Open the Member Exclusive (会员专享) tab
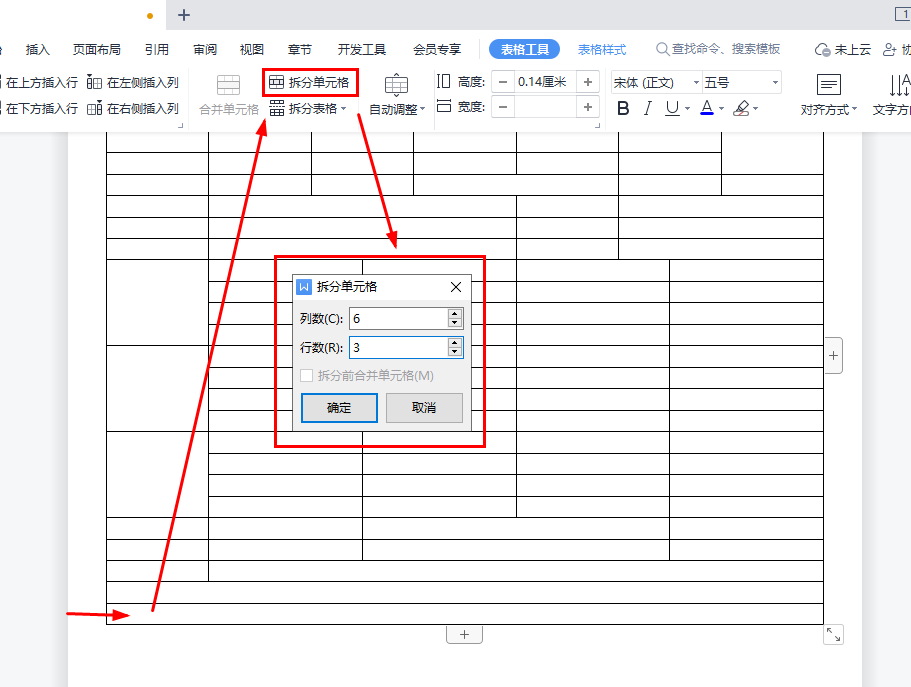Image resolution: width=911 pixels, height=687 pixels. [x=437, y=49]
